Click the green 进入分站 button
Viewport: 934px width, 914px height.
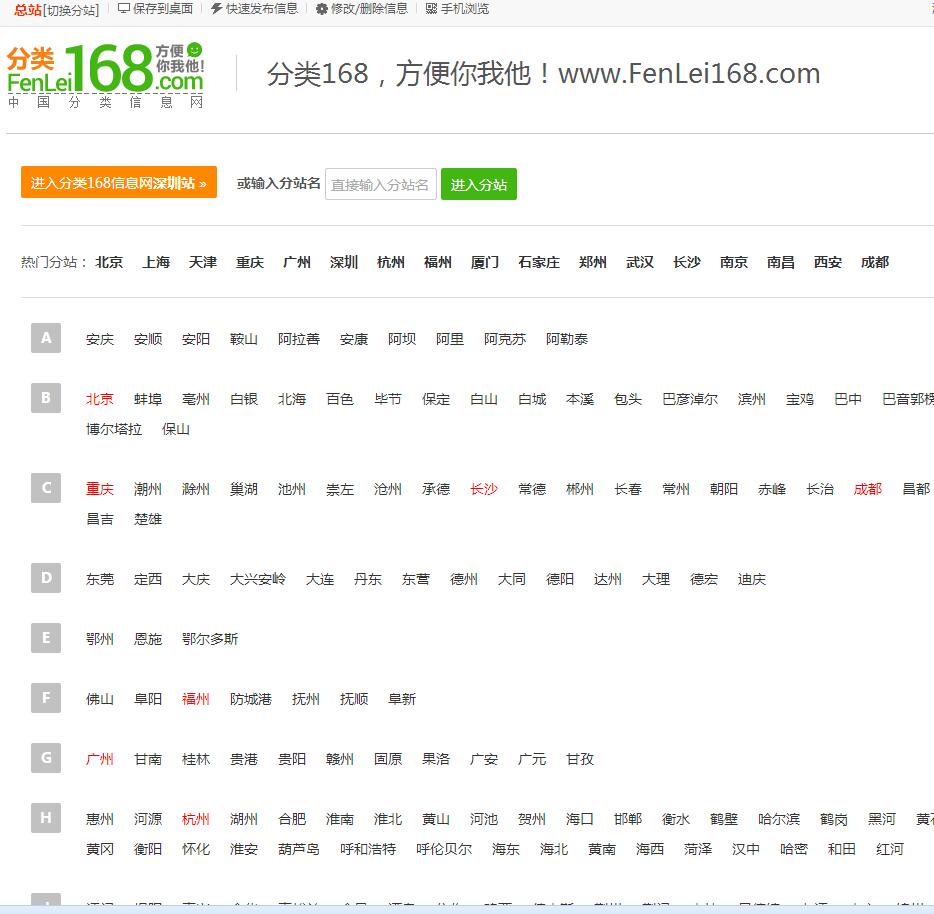[479, 184]
